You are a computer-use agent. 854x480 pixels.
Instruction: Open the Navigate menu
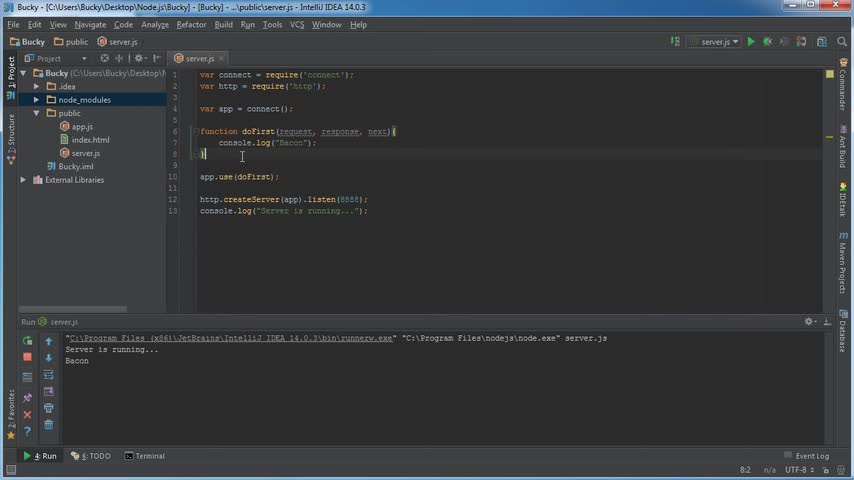point(90,25)
